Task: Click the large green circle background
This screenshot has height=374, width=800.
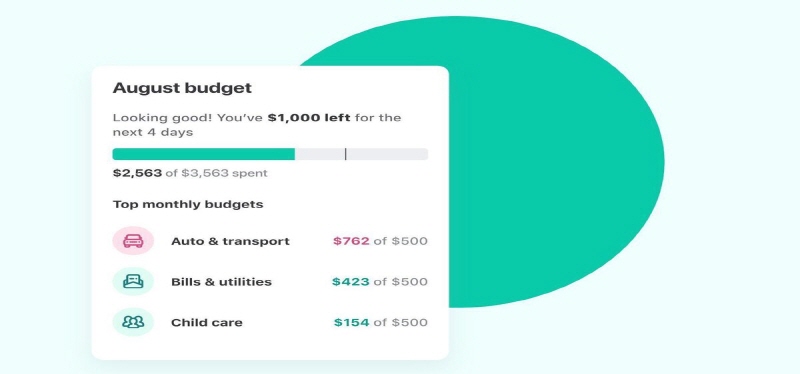Action: (556, 162)
